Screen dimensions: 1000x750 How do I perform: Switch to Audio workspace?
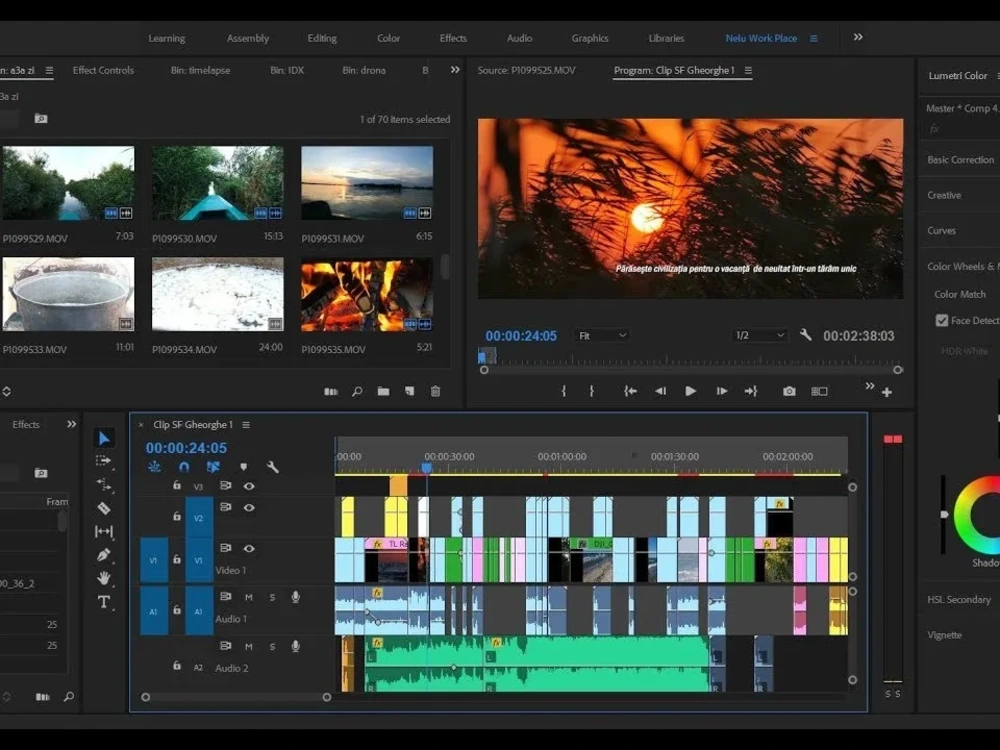point(519,38)
